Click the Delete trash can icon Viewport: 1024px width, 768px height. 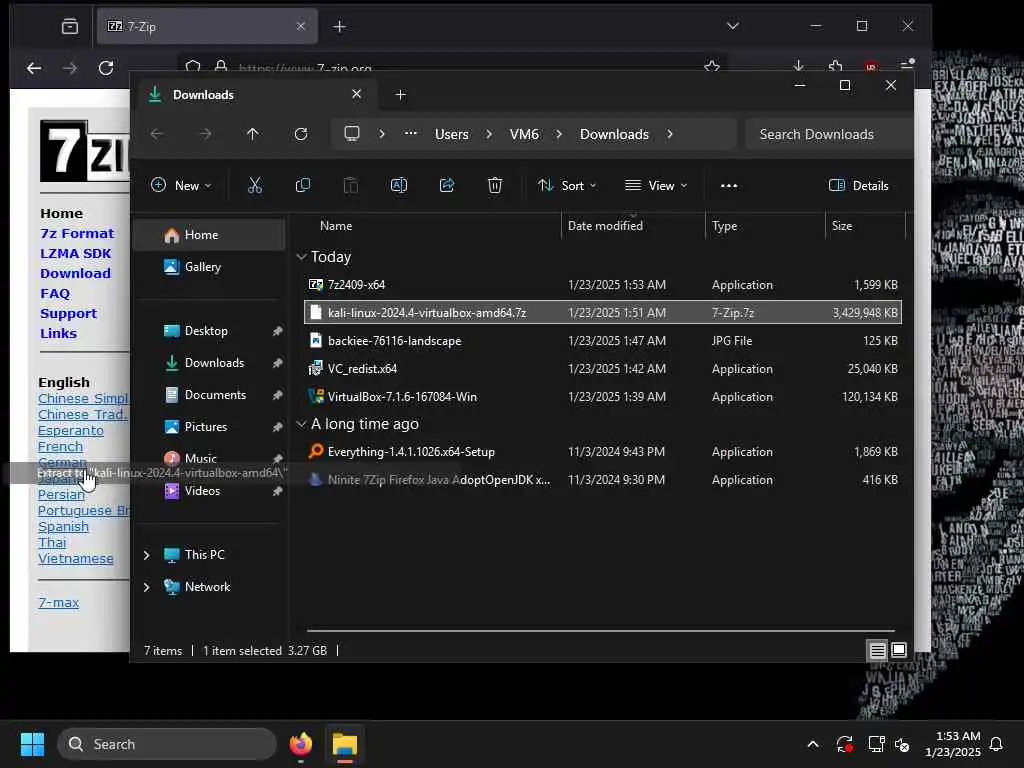click(495, 185)
